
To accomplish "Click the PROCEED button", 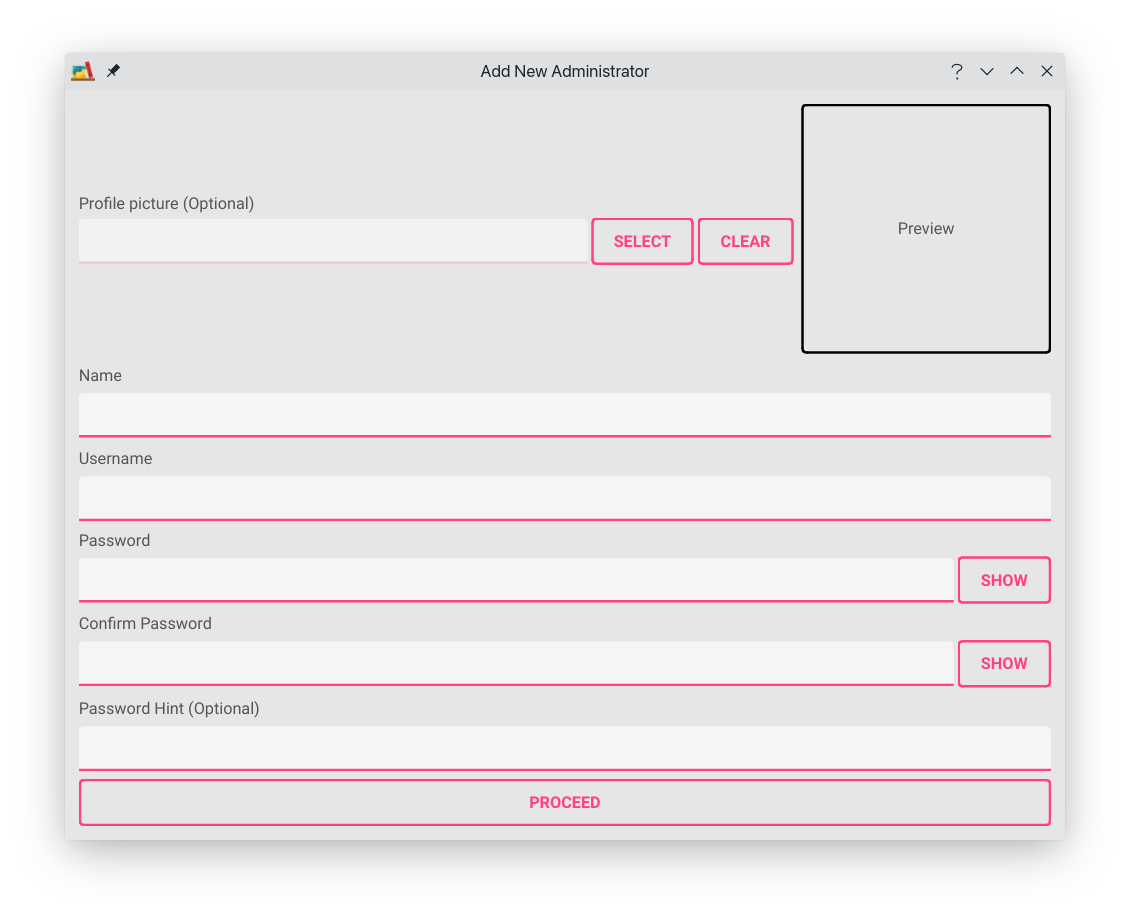I will [564, 802].
